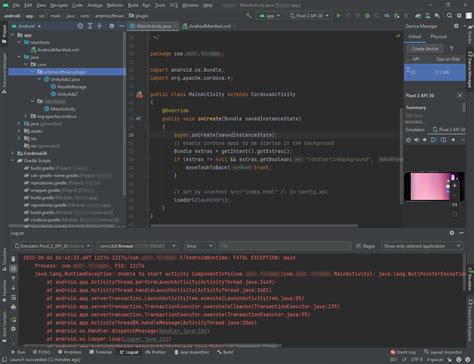Collapse the app module tree node
Viewport: 474px width, 364px height.
13,35
